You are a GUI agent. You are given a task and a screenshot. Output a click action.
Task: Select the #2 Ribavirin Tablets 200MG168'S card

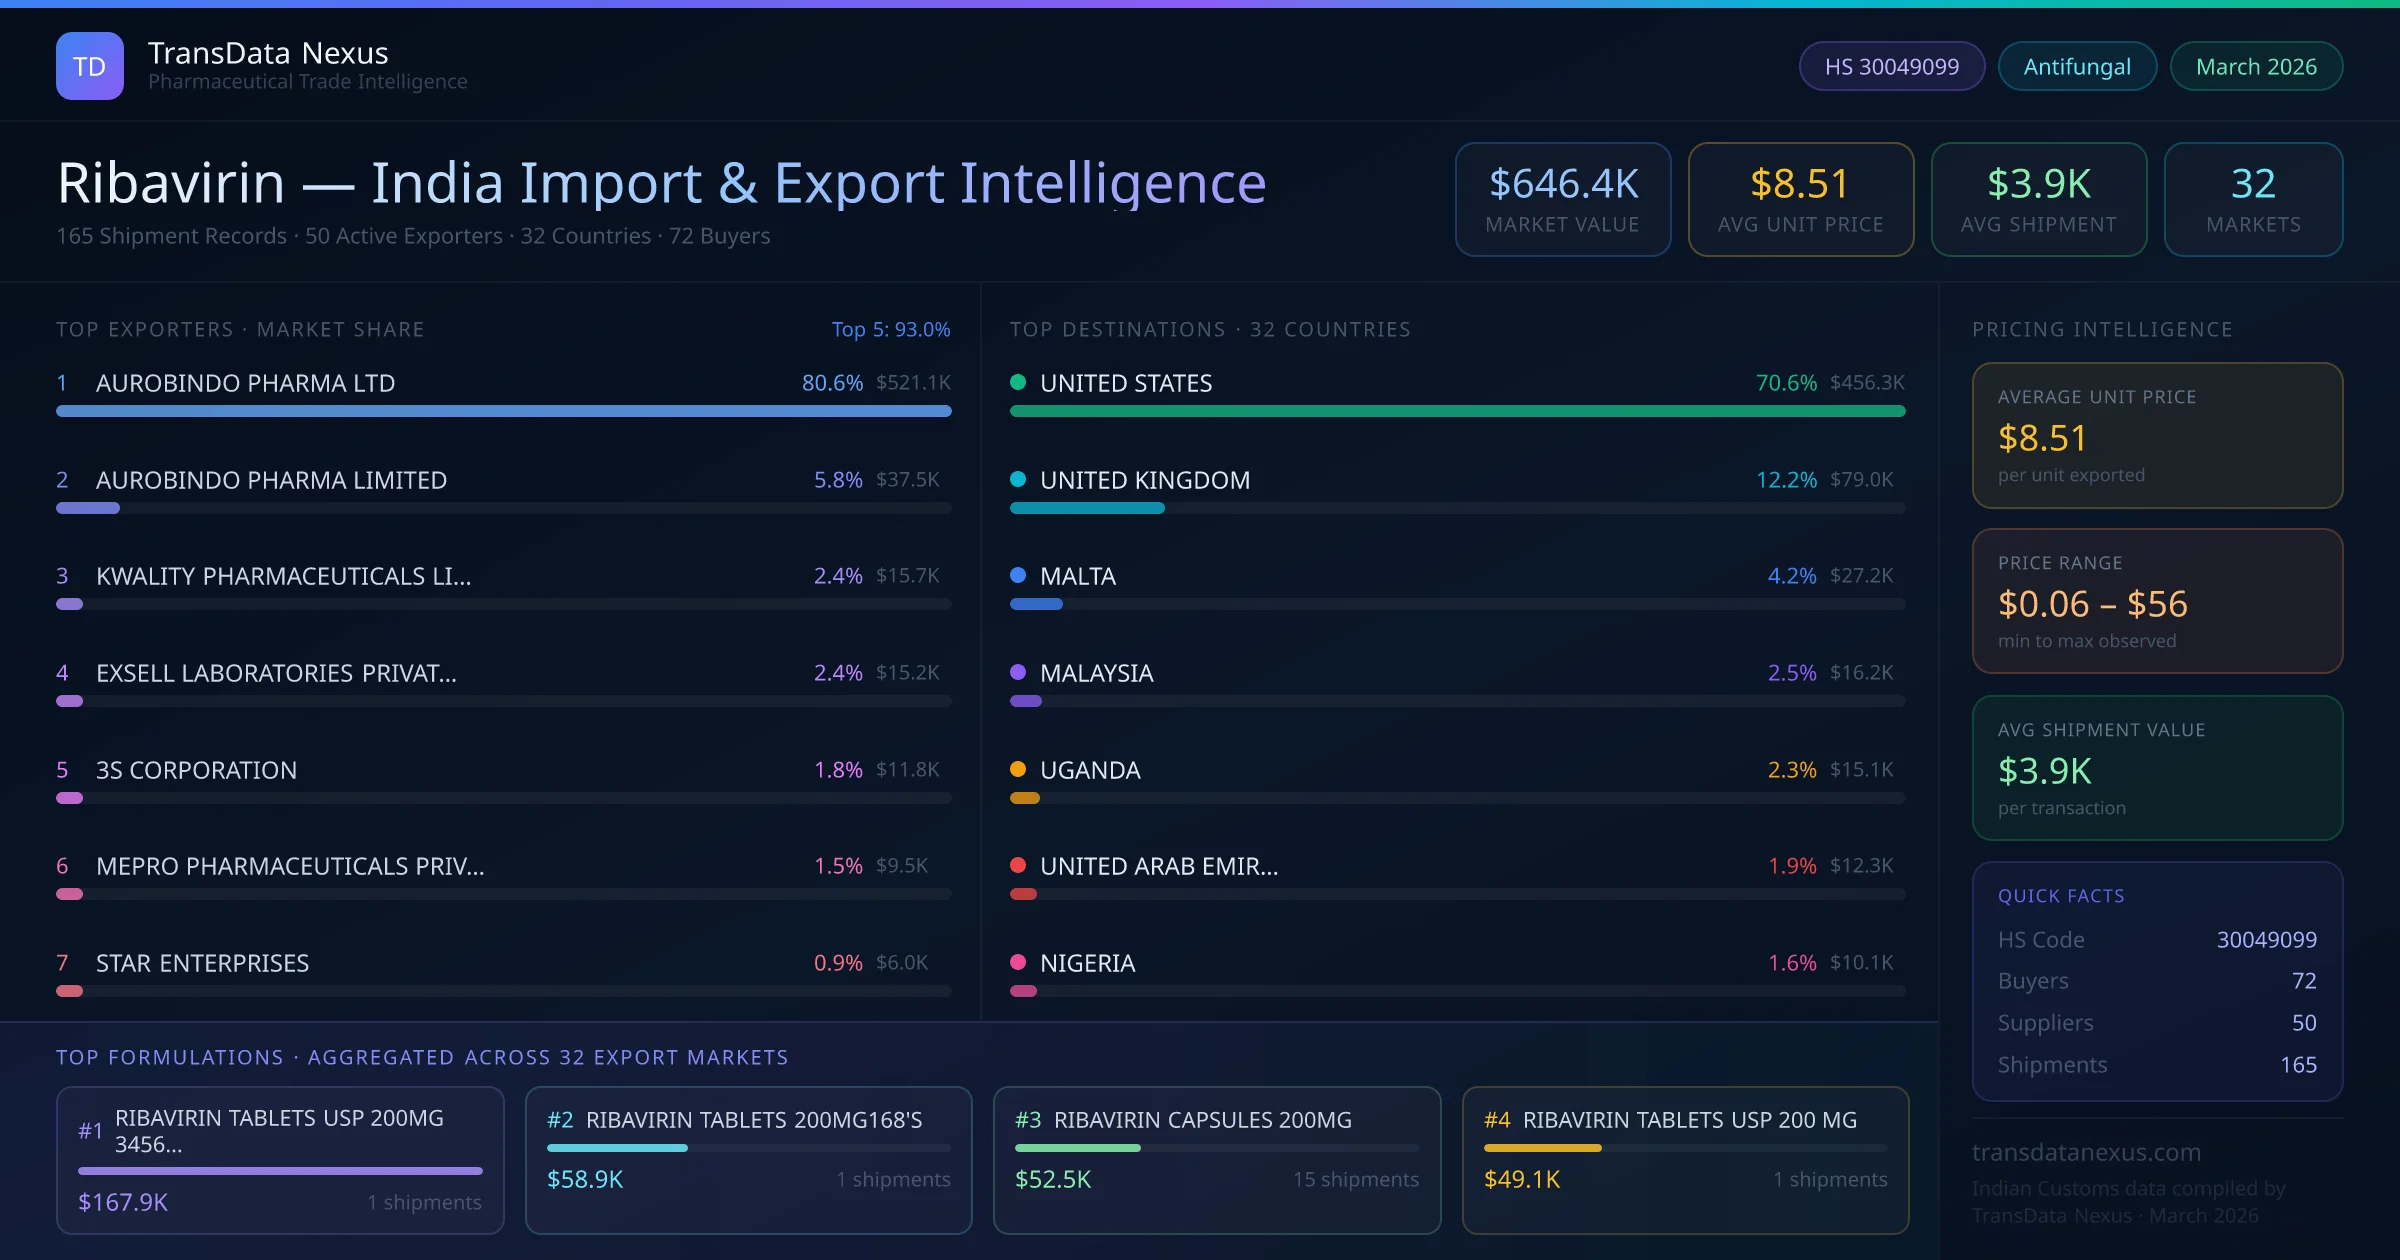point(748,1160)
